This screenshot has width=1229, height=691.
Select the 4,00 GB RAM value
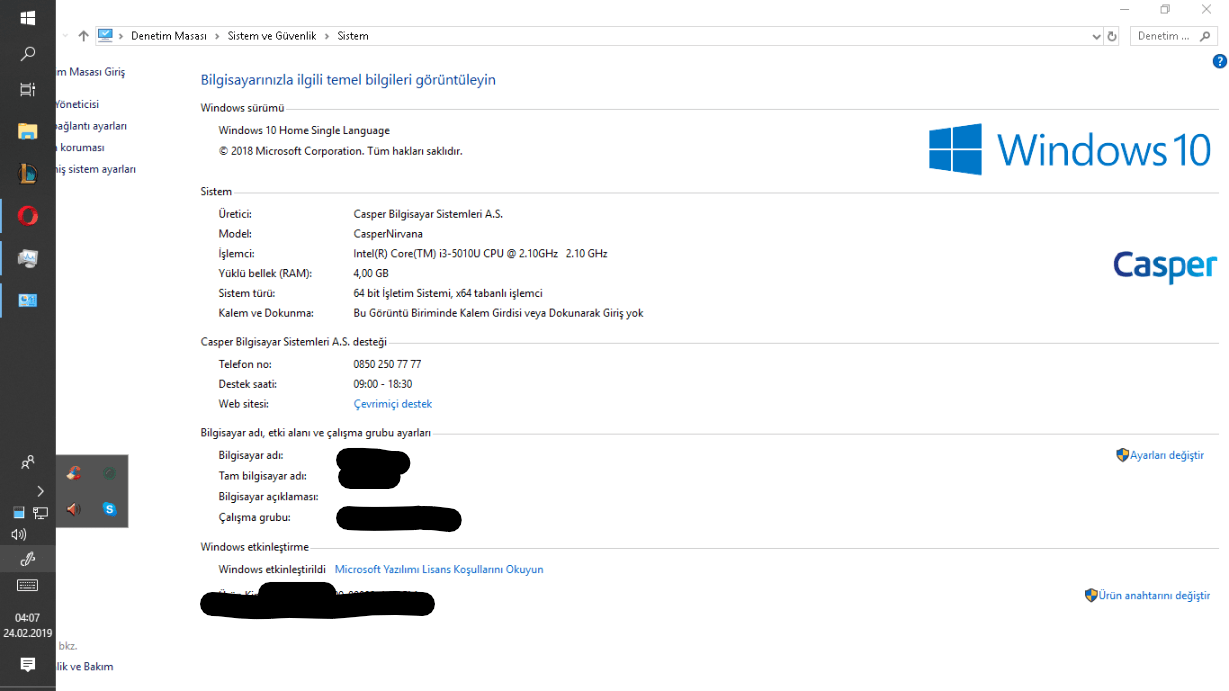point(371,273)
